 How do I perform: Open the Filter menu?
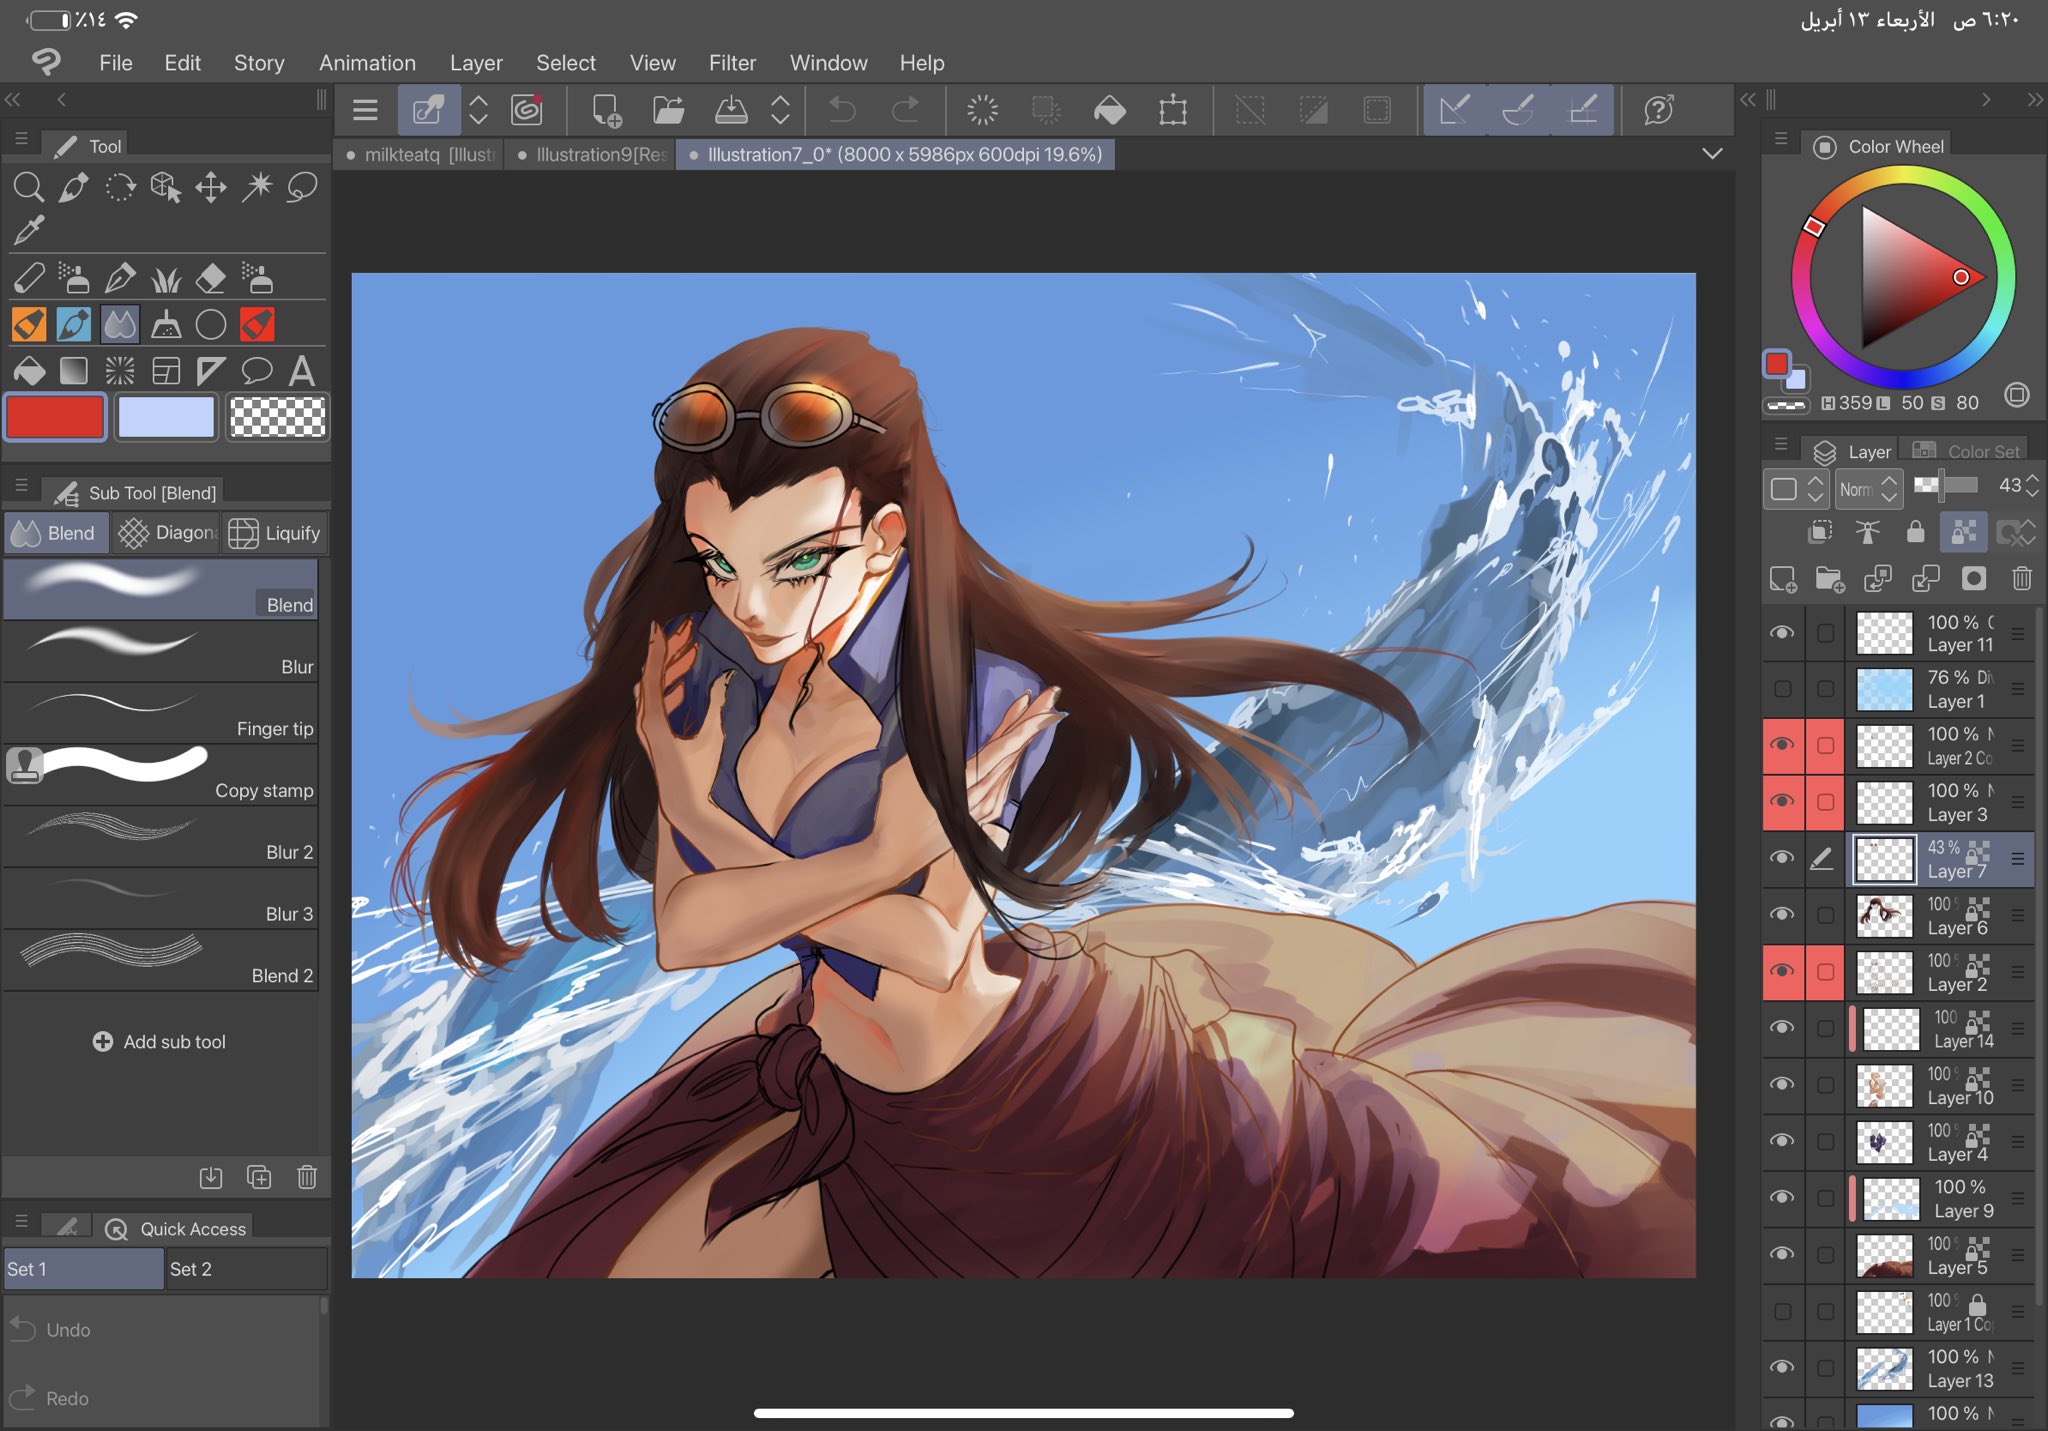click(733, 62)
